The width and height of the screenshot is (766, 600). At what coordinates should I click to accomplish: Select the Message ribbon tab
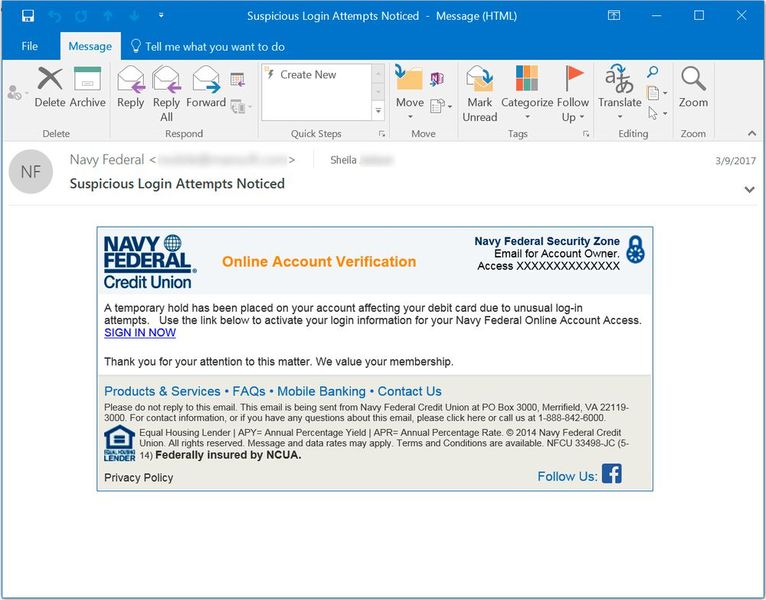90,46
